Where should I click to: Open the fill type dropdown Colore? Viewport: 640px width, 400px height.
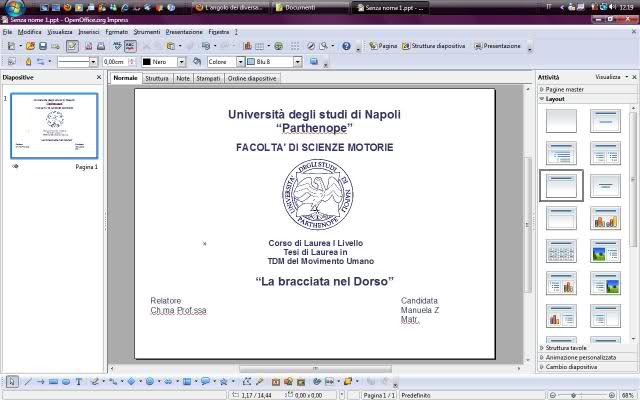click(240, 62)
